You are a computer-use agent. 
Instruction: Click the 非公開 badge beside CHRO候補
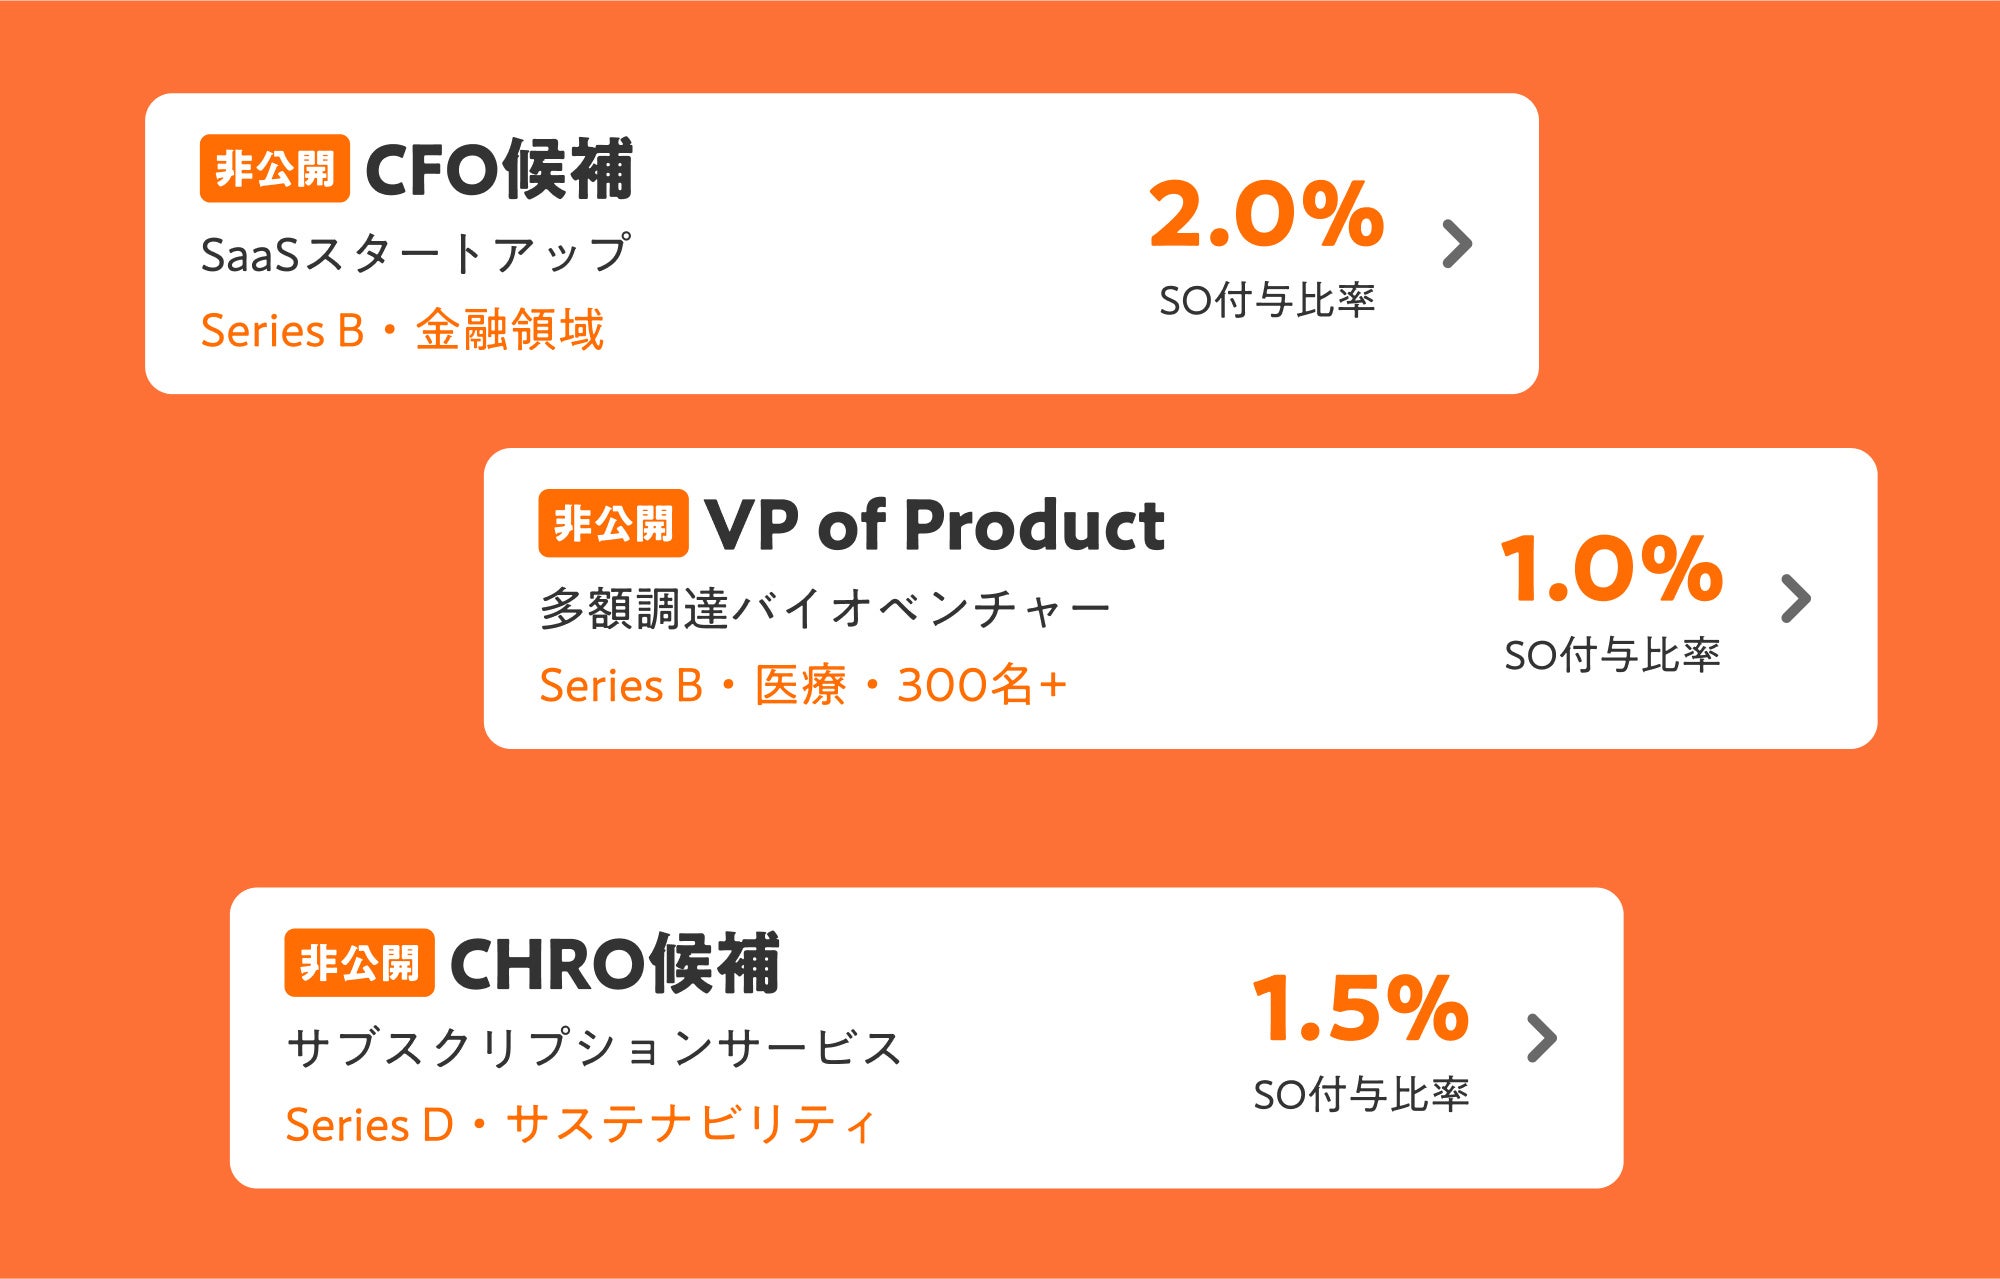pos(359,963)
